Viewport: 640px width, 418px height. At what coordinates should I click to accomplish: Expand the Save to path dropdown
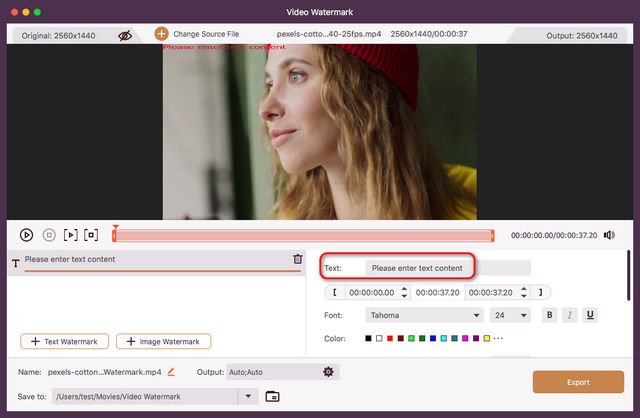coord(249,397)
